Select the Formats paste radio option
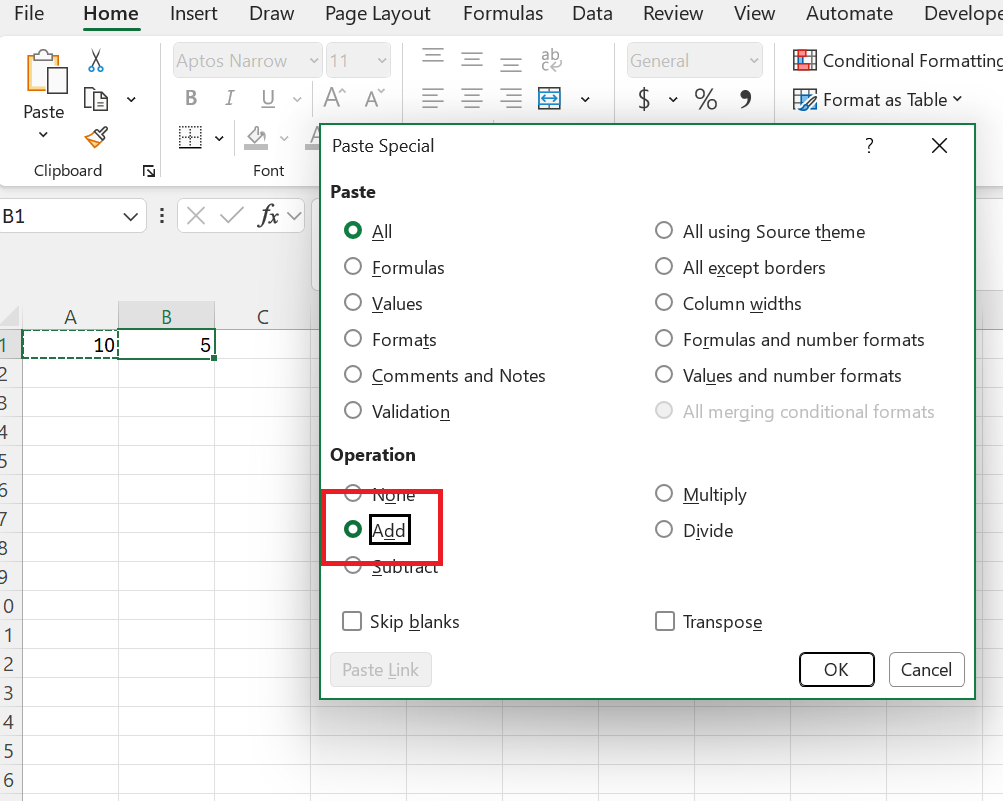1003x801 pixels. (352, 338)
